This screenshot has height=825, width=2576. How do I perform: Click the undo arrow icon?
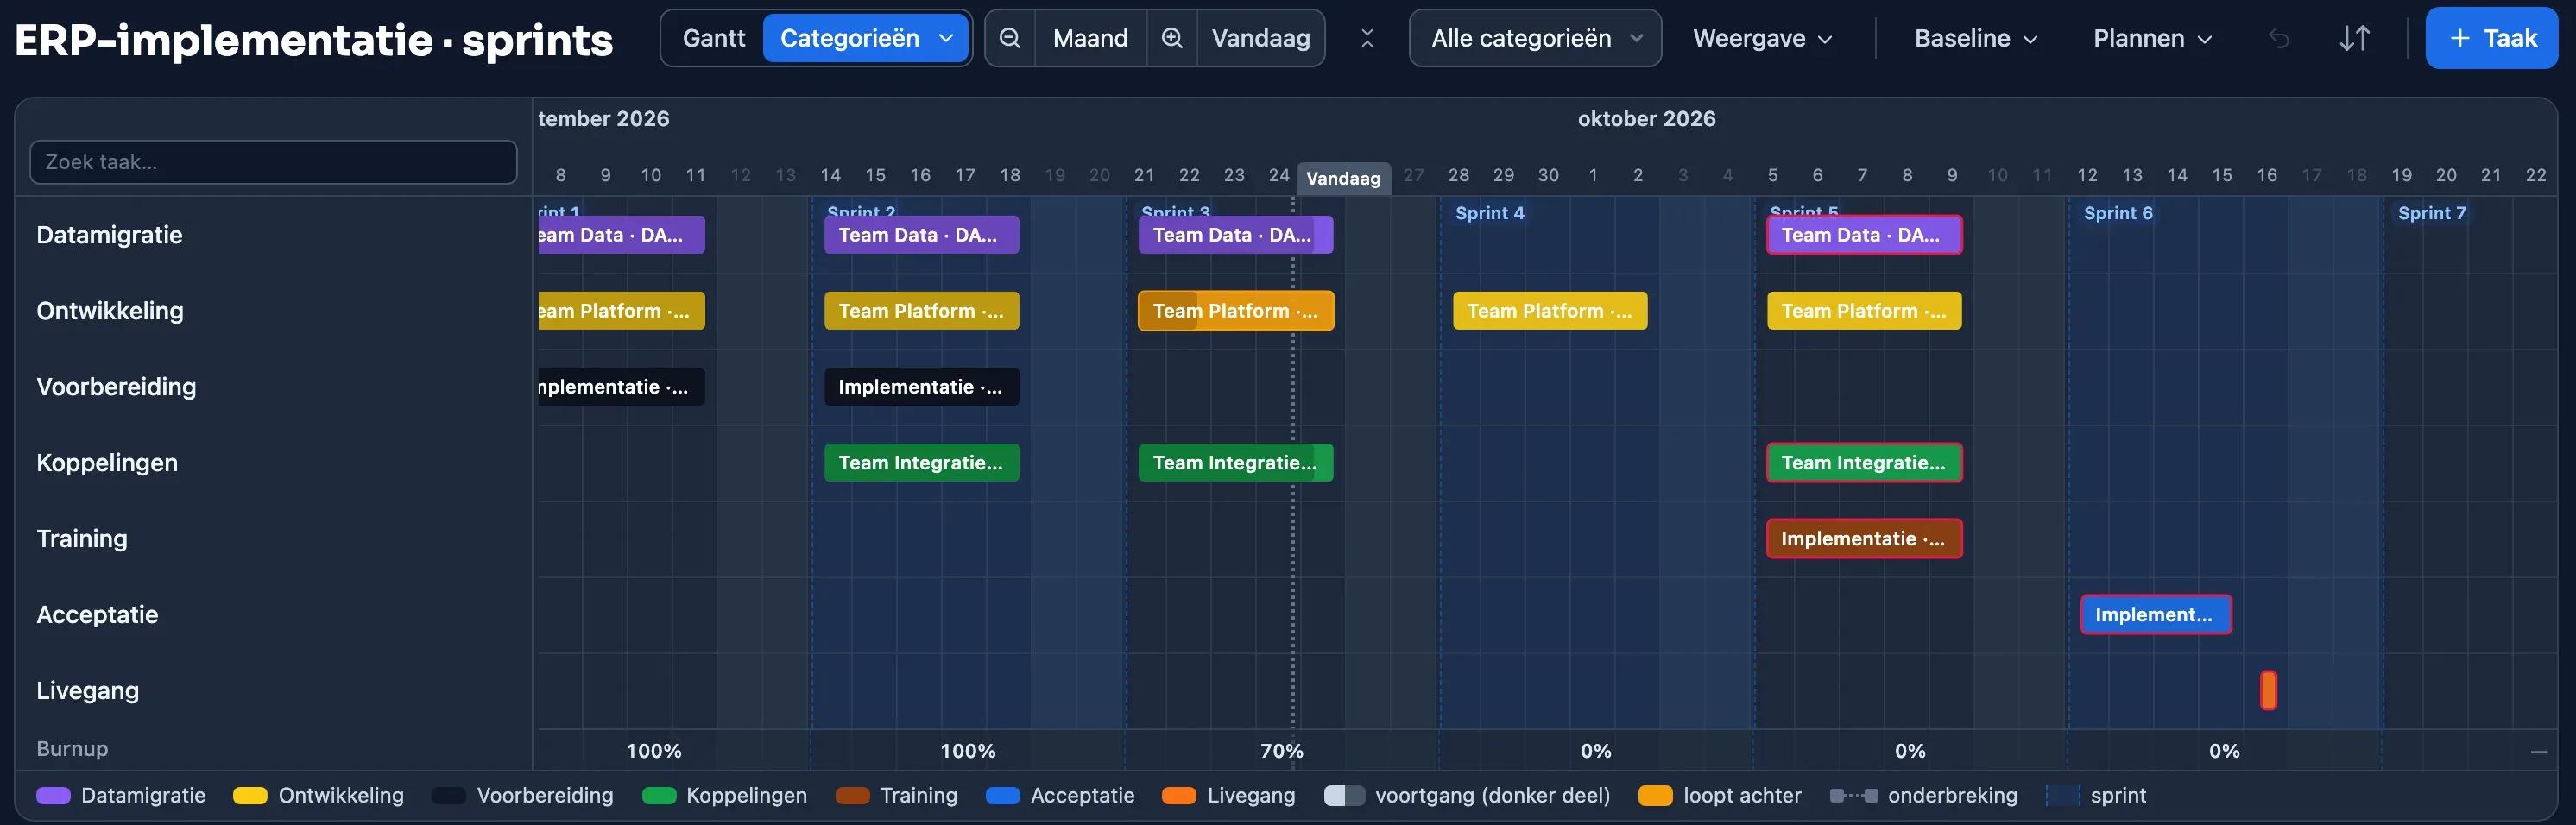(2279, 38)
